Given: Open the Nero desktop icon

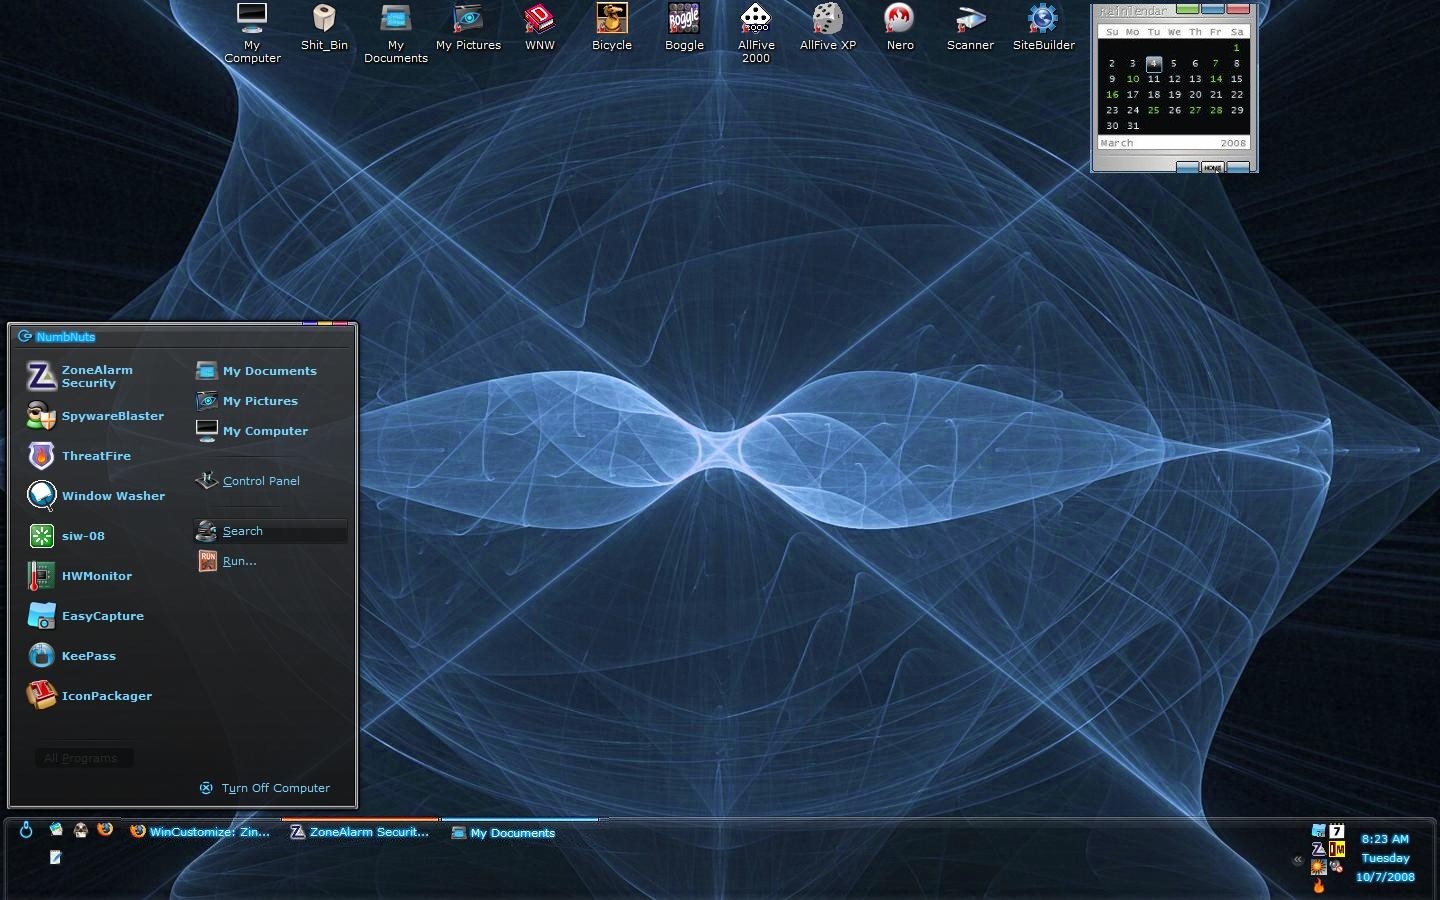Looking at the screenshot, I should point(899,27).
